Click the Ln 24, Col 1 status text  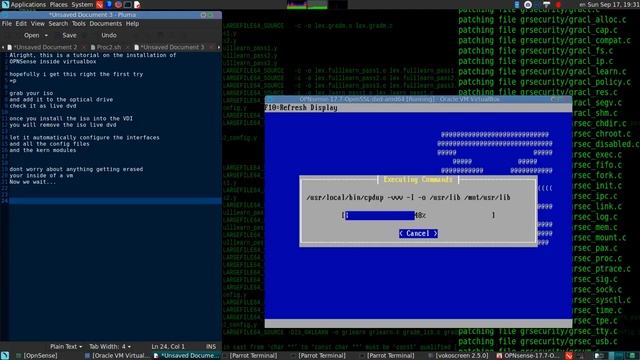(168, 347)
